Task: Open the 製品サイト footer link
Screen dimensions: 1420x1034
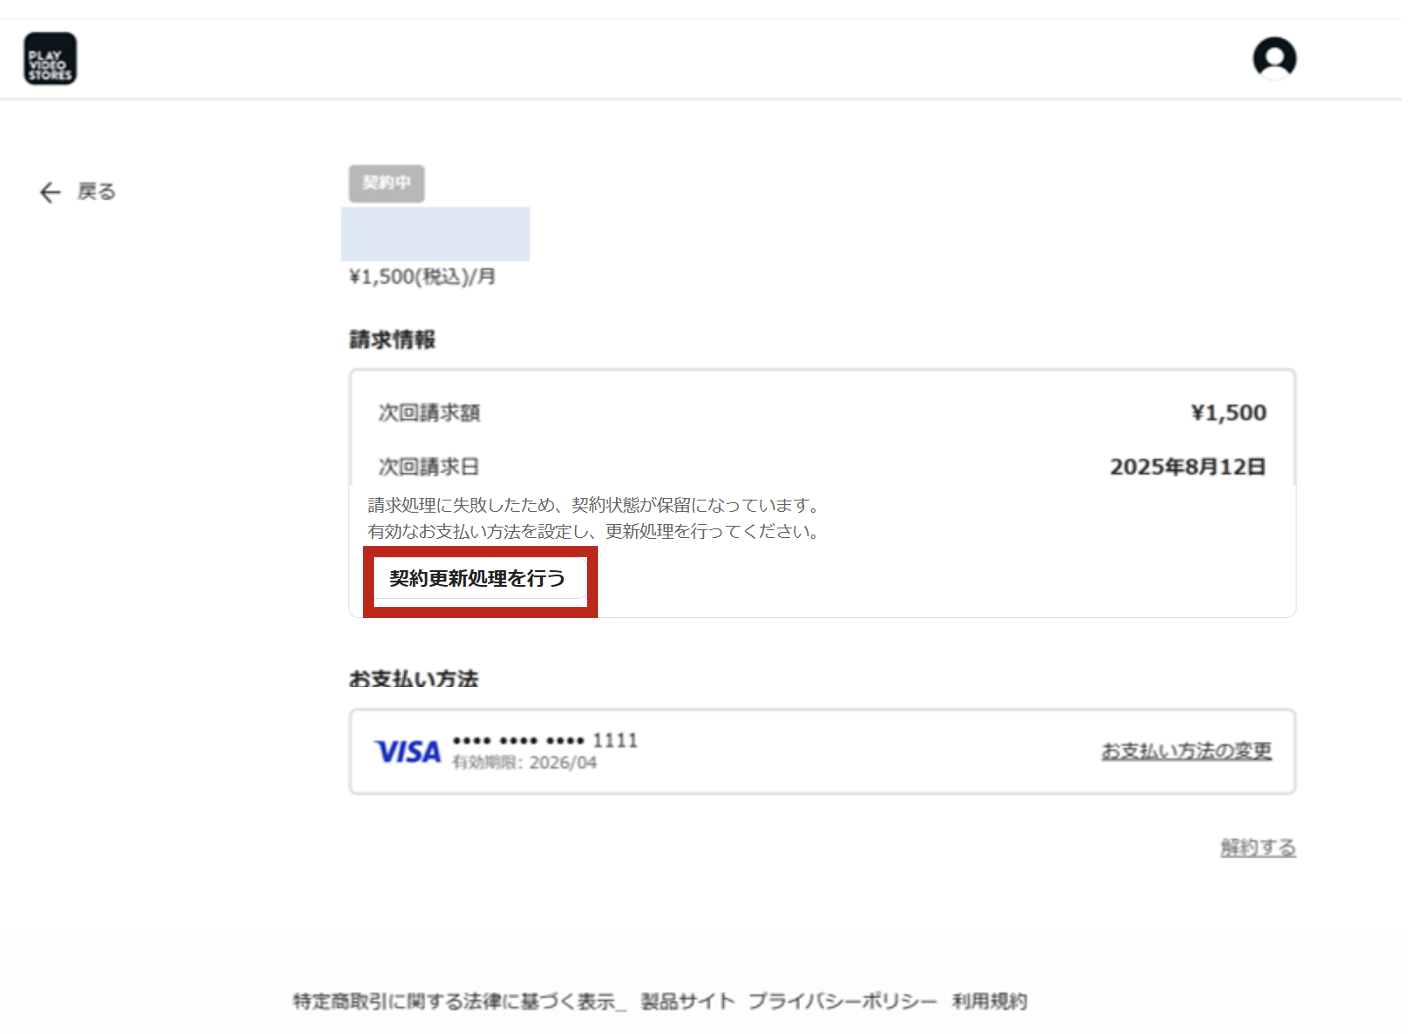Action: click(x=687, y=1001)
